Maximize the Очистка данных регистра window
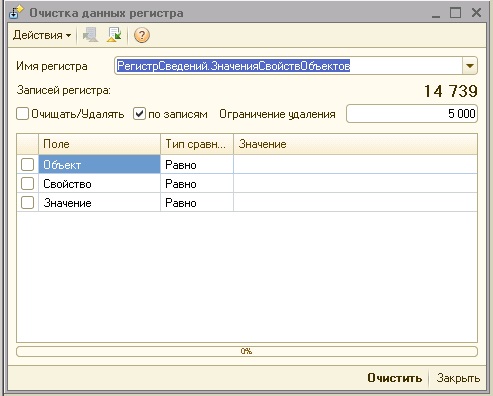Image resolution: width=493 pixels, height=396 pixels. [456, 13]
